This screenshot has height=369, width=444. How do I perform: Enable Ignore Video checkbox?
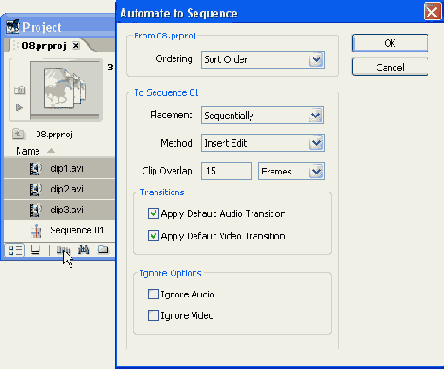(x=153, y=315)
